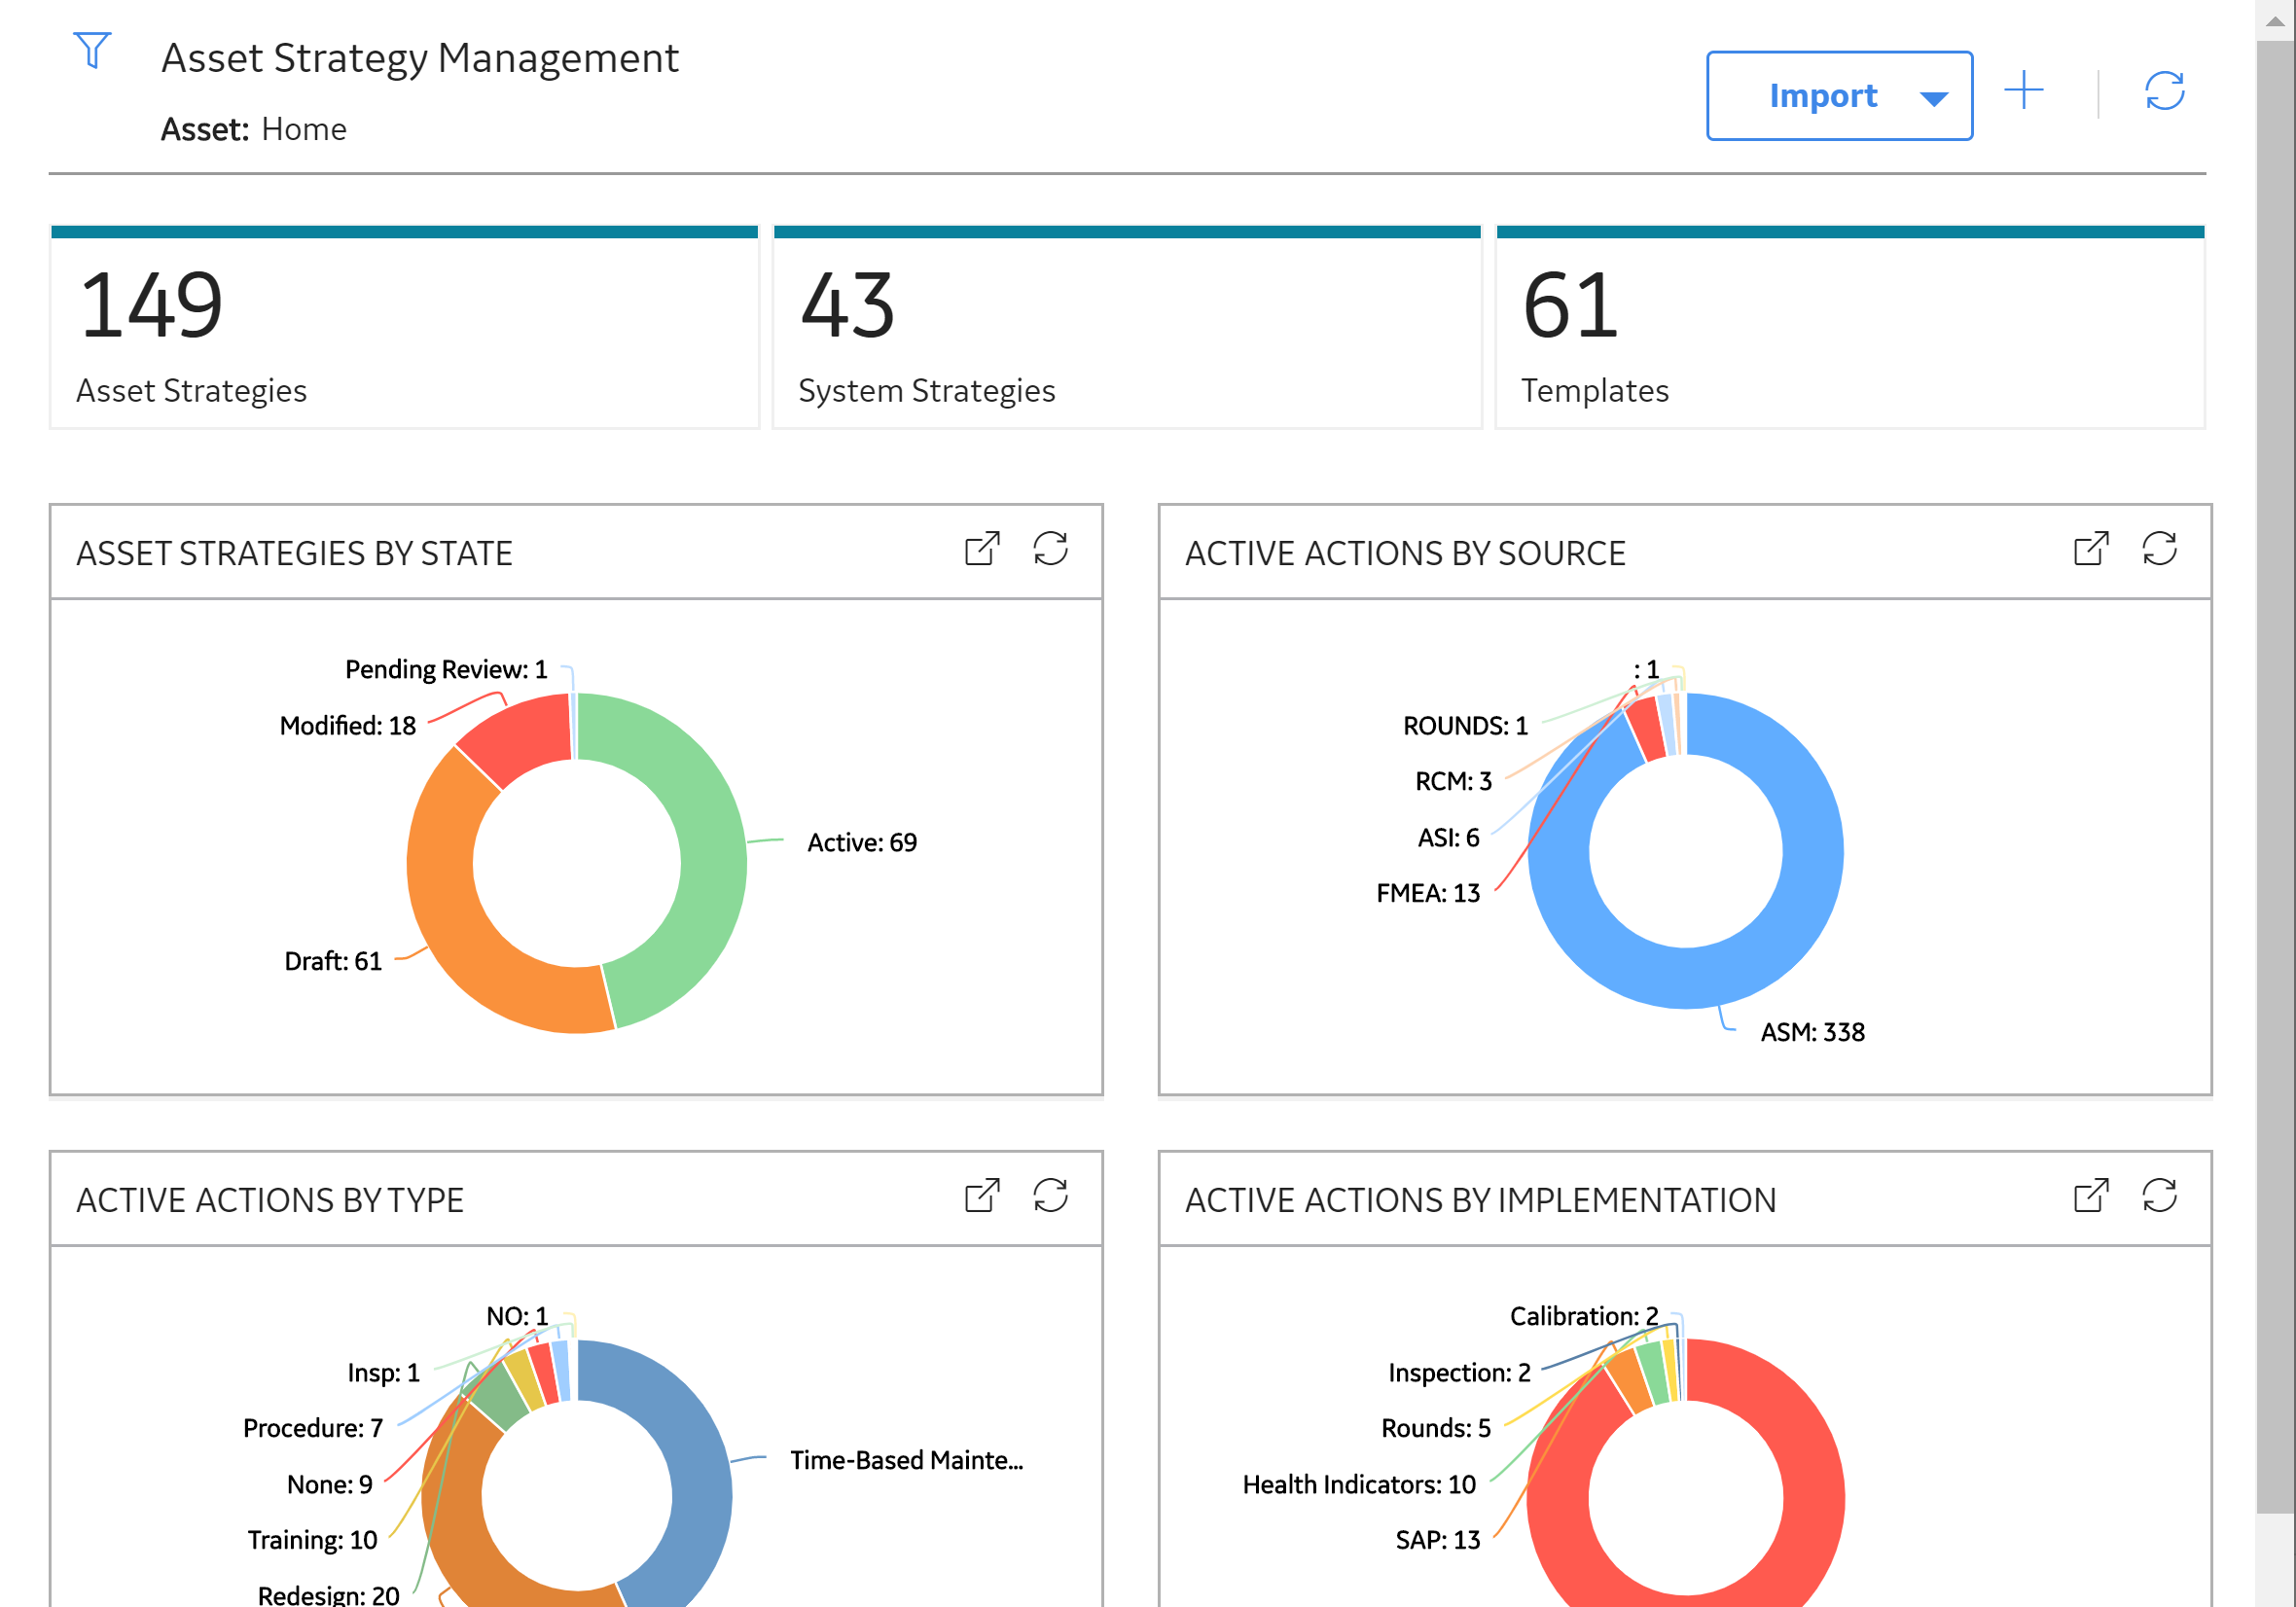2296x1607 pixels.
Task: Click the 'Calibration: 2' chart label
Action: click(x=1584, y=1316)
